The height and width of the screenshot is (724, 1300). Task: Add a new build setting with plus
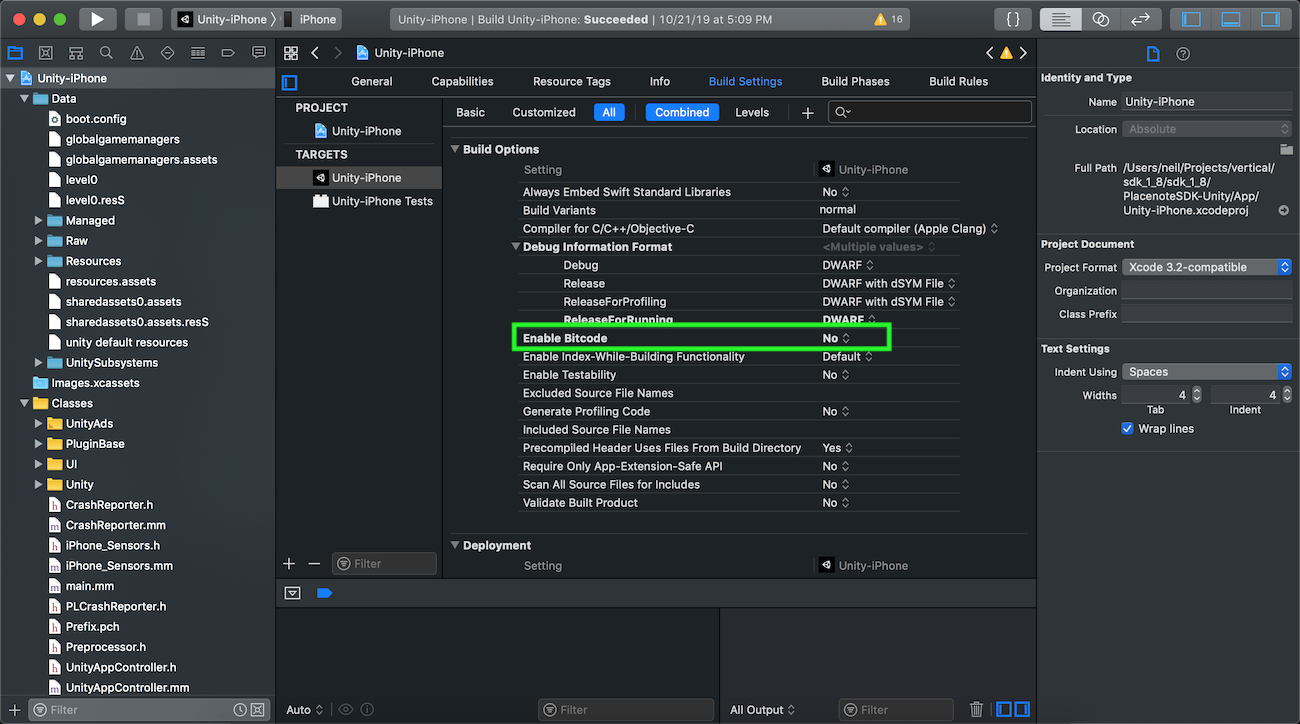808,113
